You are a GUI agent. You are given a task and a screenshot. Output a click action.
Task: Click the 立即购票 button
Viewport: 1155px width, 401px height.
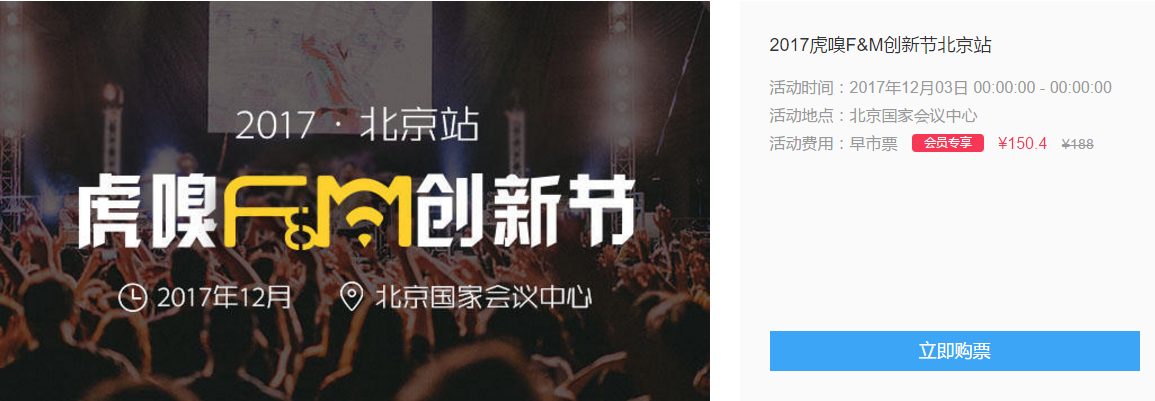pos(955,351)
